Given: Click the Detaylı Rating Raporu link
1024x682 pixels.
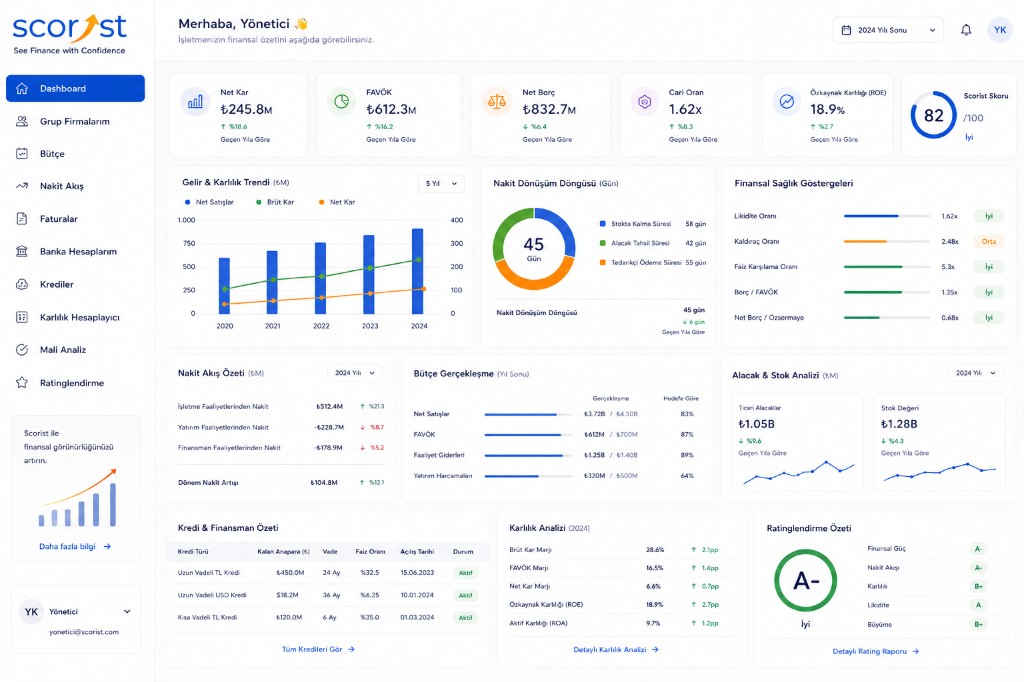Looking at the screenshot, I should (x=876, y=651).
